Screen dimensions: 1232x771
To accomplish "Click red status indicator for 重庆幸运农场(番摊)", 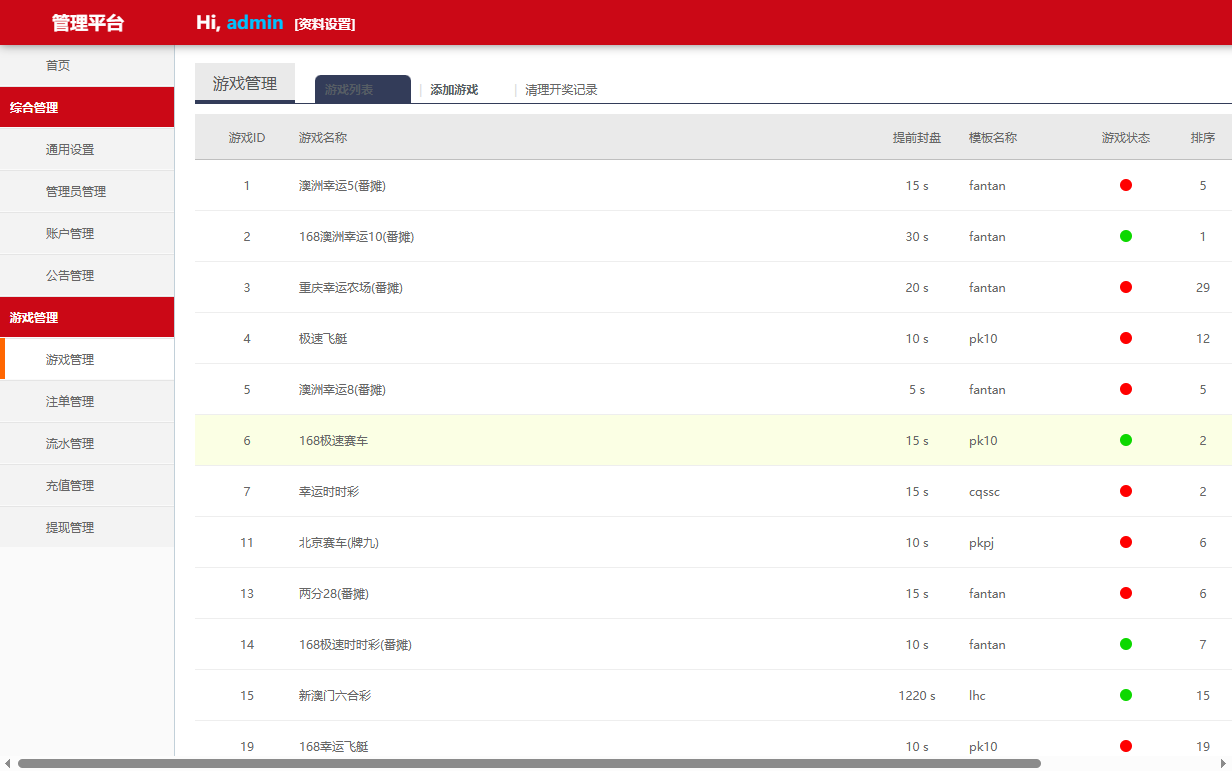I will pos(1126,287).
